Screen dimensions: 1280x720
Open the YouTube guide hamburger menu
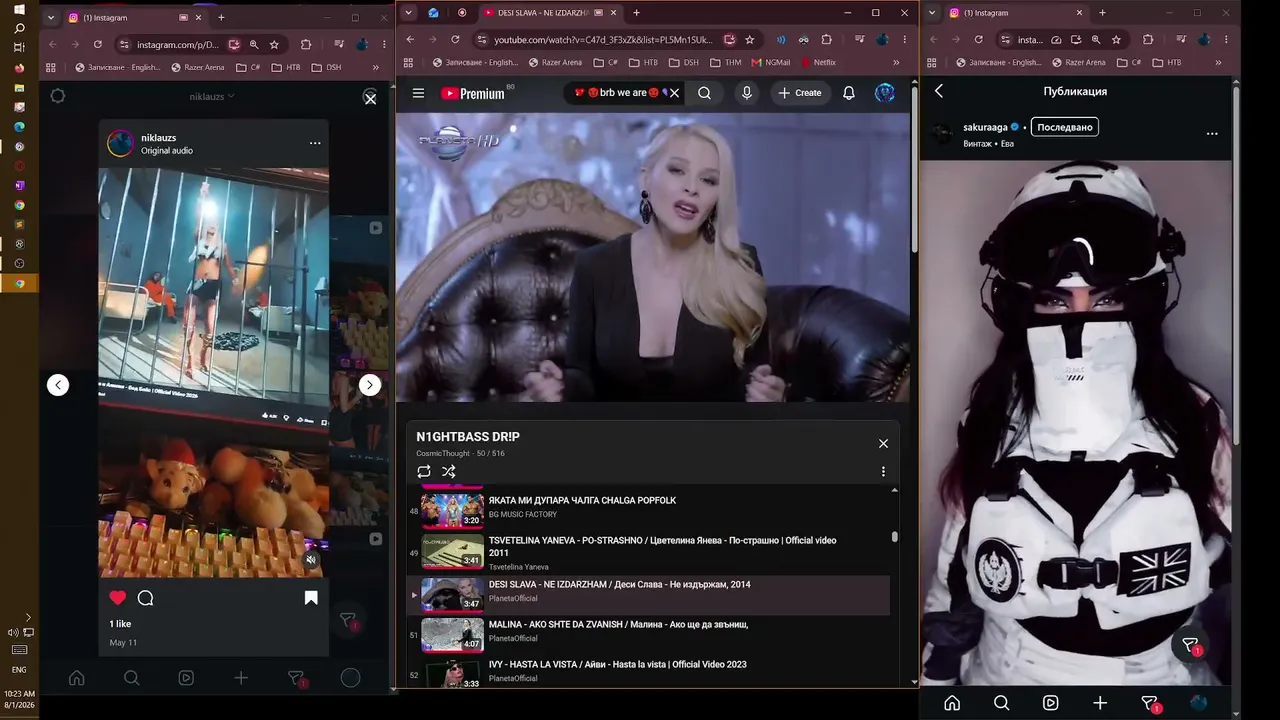(x=418, y=93)
